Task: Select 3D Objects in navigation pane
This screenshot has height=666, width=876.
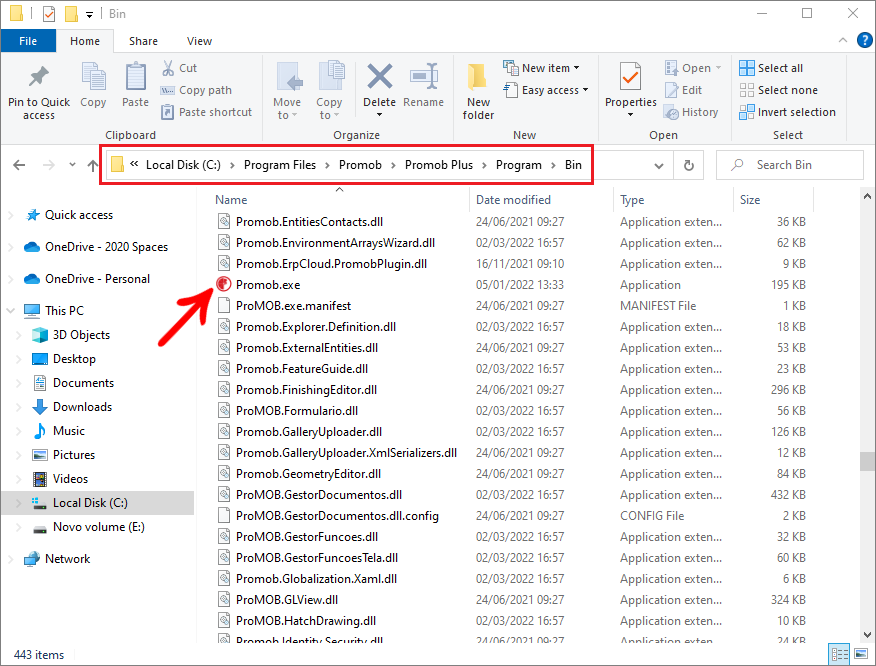Action: (81, 335)
